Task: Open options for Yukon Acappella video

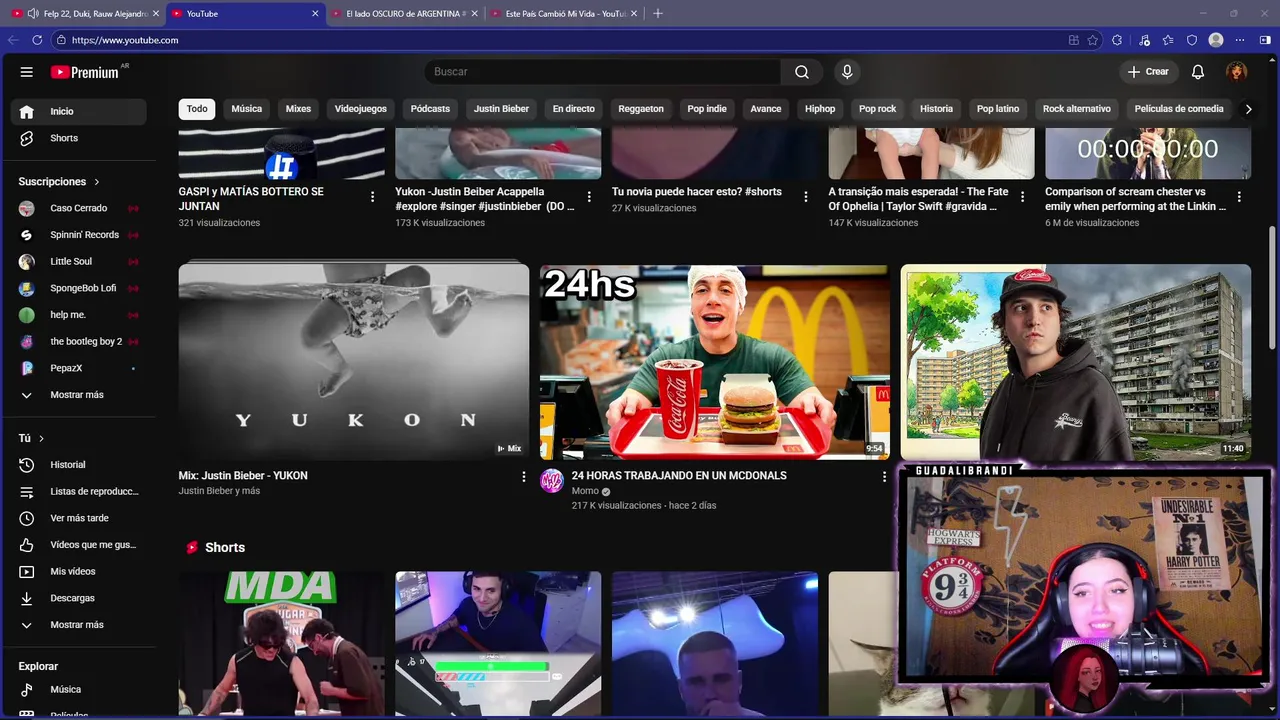Action: 589,197
